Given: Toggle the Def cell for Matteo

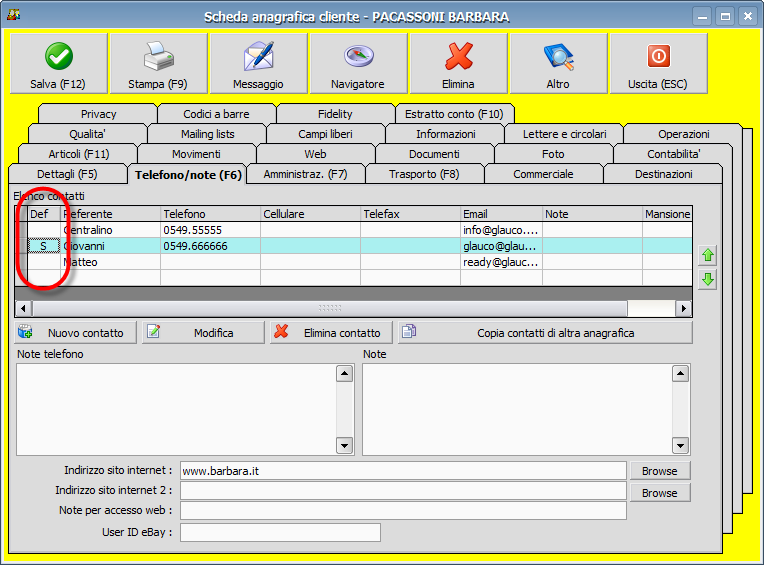Looking at the screenshot, I should click(x=43, y=262).
